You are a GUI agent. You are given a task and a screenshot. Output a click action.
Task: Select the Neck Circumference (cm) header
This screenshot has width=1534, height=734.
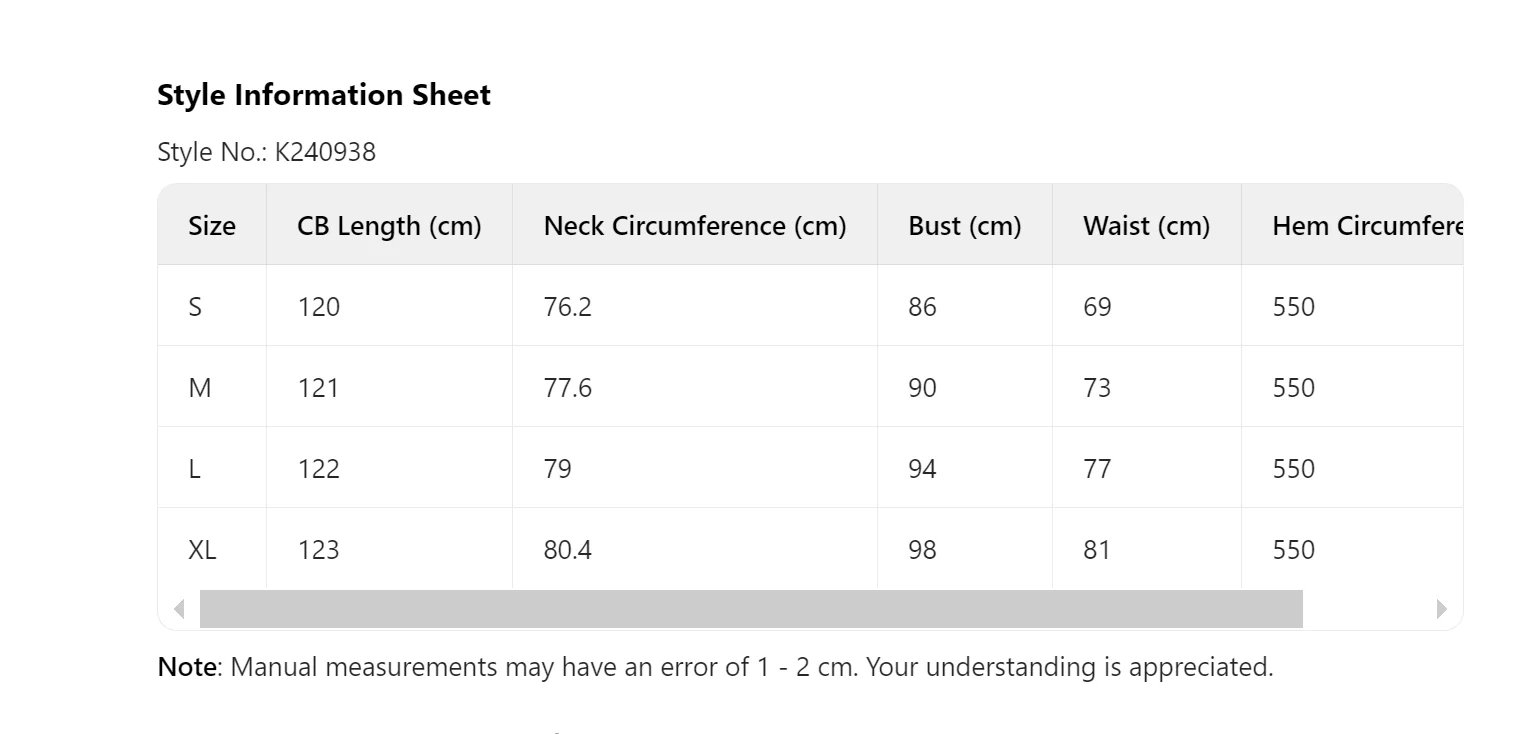[x=694, y=226]
